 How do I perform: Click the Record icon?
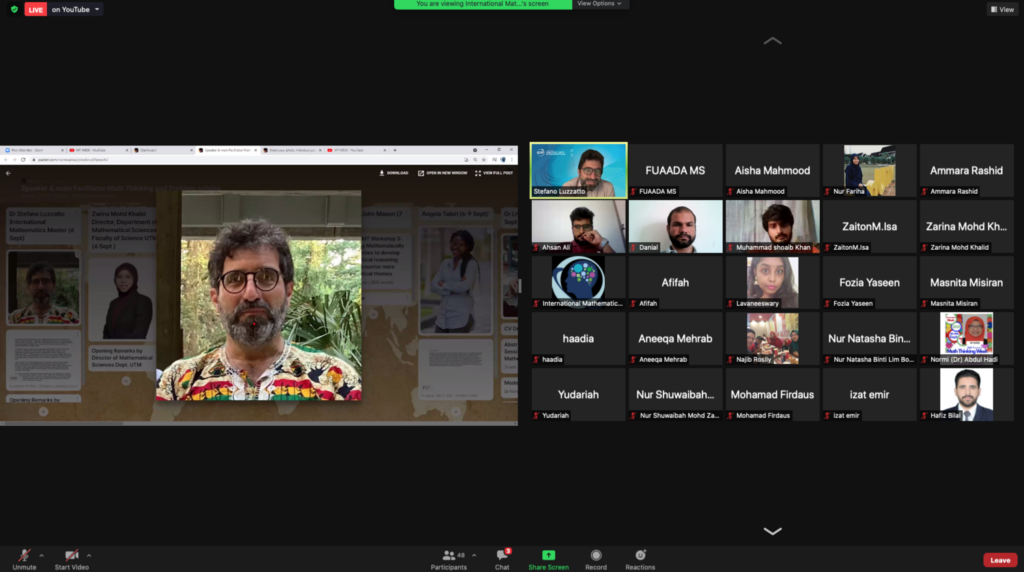[596, 555]
